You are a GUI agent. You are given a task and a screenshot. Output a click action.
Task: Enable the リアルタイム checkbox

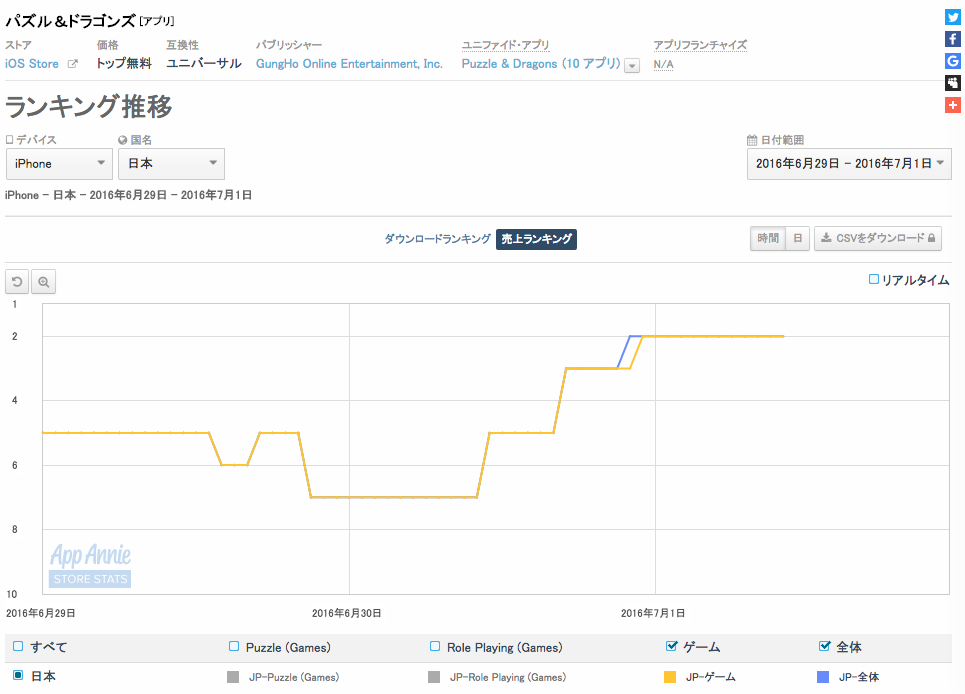point(873,279)
